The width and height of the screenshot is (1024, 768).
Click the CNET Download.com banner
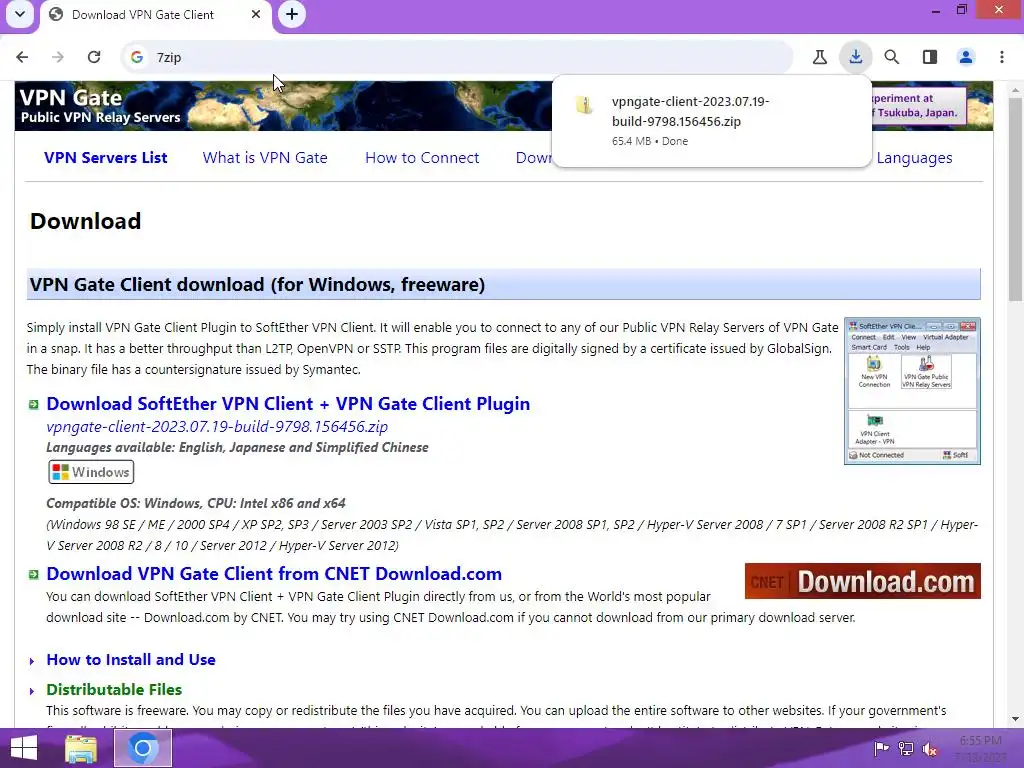point(863,581)
